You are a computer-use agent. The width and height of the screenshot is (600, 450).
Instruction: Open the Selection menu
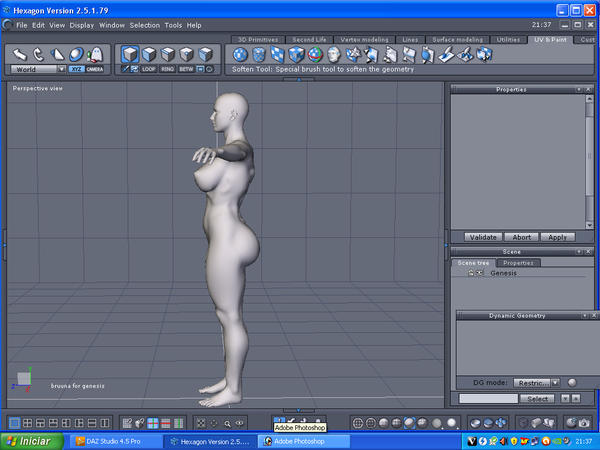144,24
